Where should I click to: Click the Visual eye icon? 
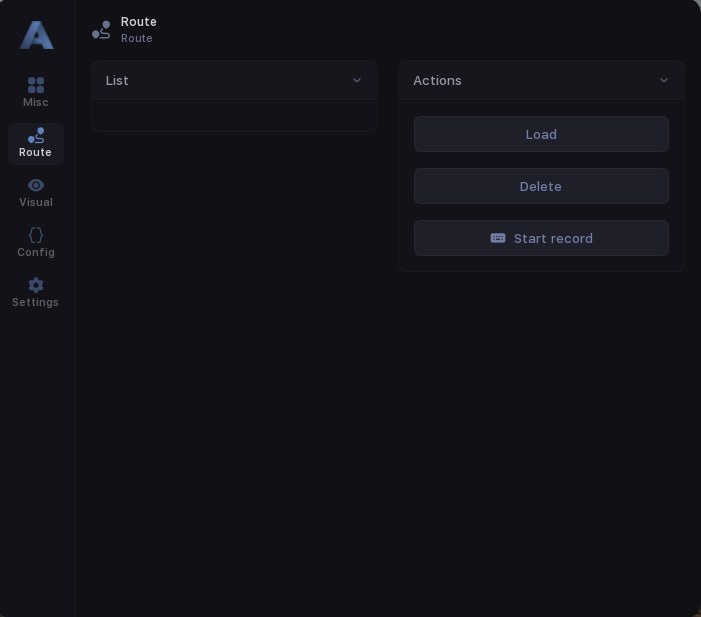pos(36,185)
